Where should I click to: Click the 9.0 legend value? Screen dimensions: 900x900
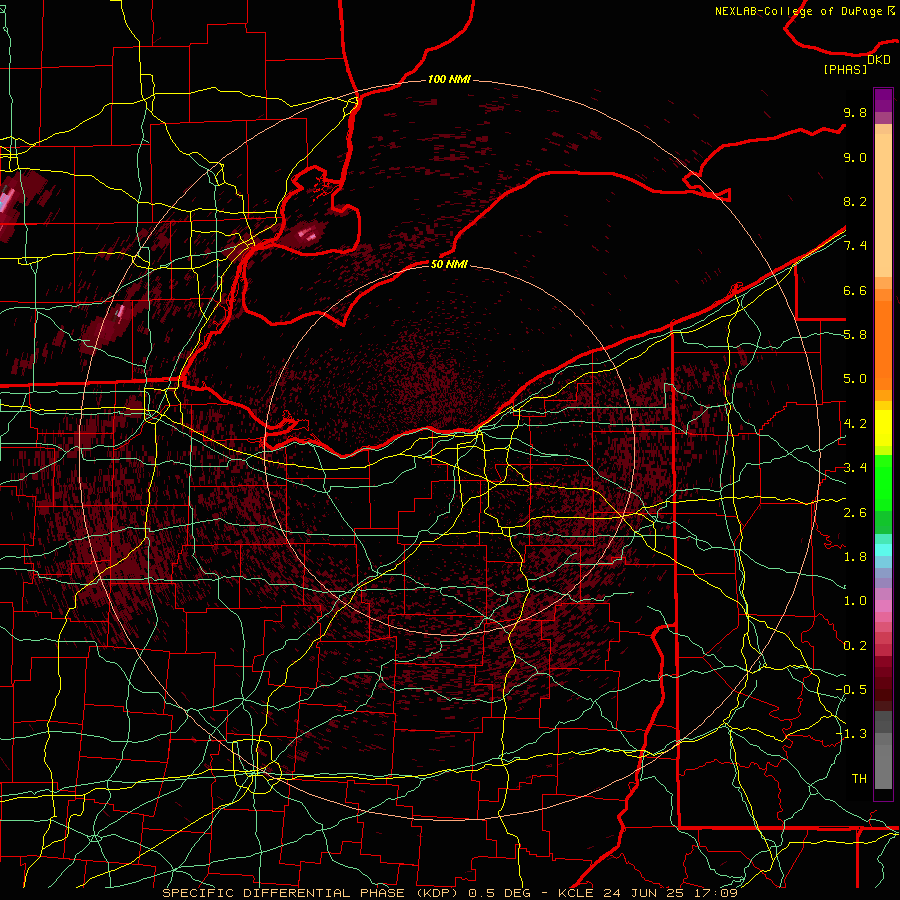coord(855,157)
